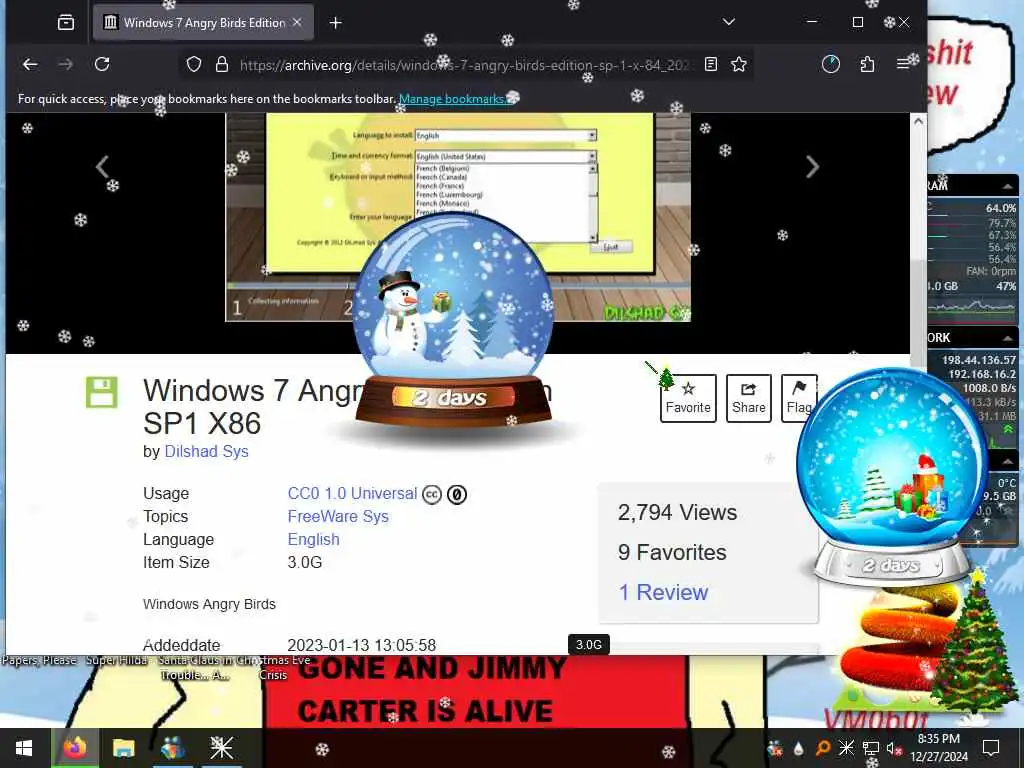Viewport: 1024px width, 768px height.
Task: Open the English language link
Action: [x=313, y=539]
